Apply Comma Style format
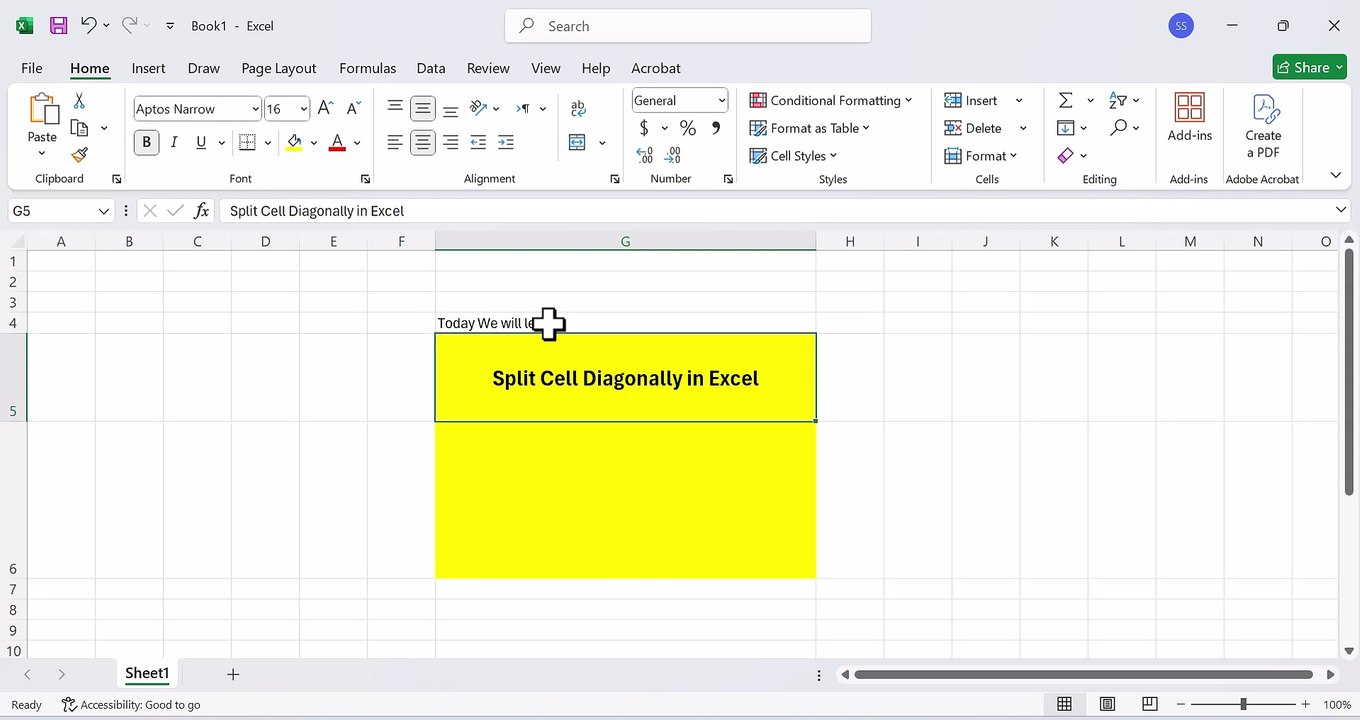 click(716, 128)
